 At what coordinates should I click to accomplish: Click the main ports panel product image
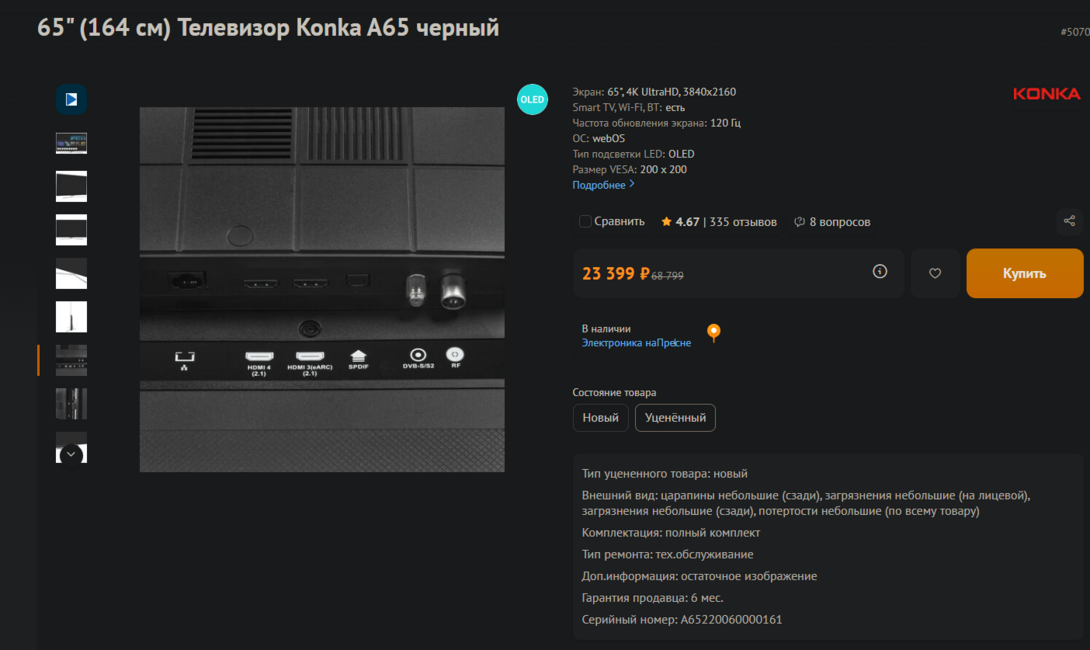[x=322, y=289]
